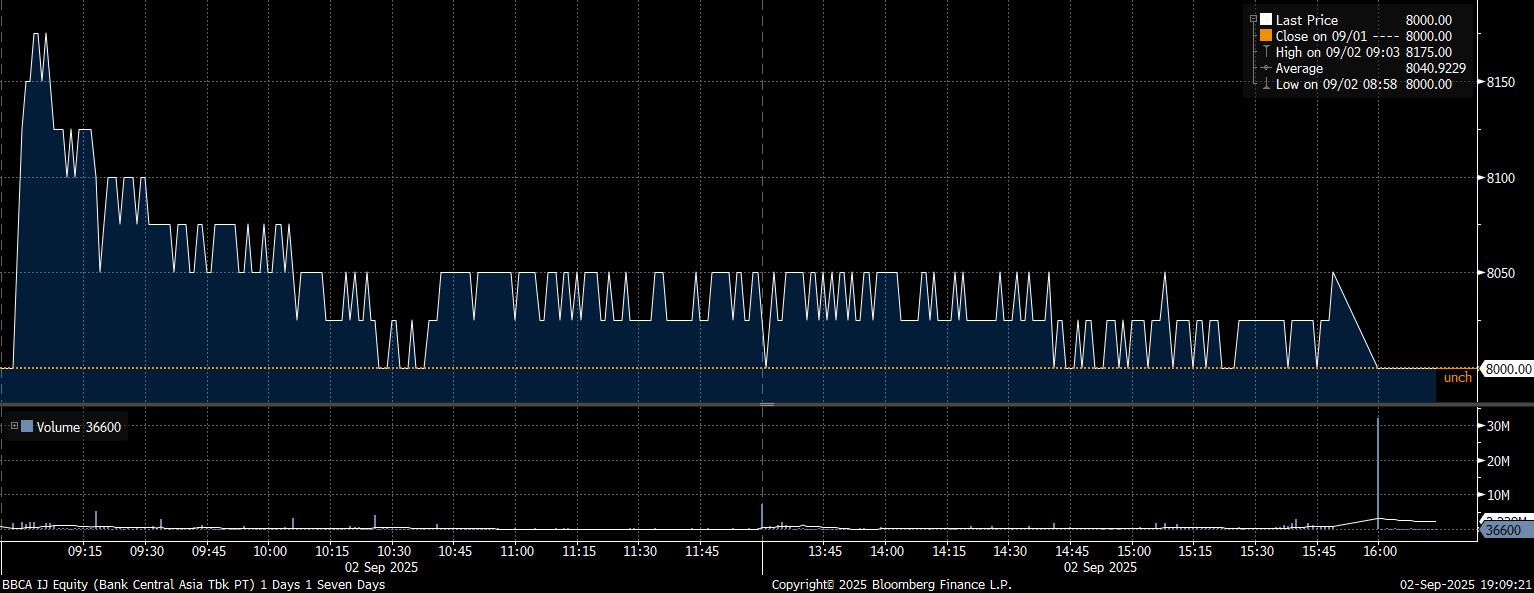This screenshot has width=1534, height=593.
Task: Click the blue Volume series swatch
Action: click(x=27, y=427)
